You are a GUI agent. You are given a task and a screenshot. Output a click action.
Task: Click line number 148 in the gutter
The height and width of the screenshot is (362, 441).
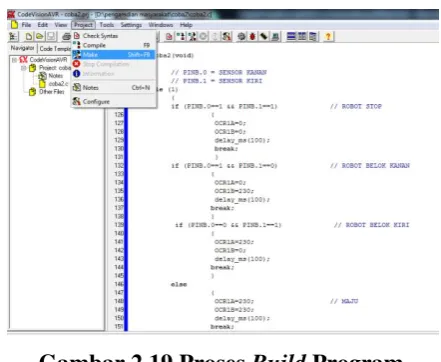pyautogui.click(x=119, y=301)
